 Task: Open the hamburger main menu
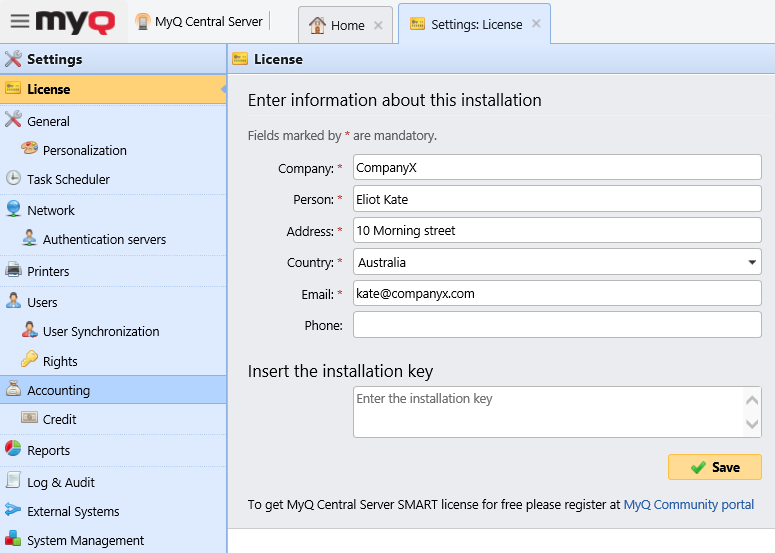click(19, 21)
